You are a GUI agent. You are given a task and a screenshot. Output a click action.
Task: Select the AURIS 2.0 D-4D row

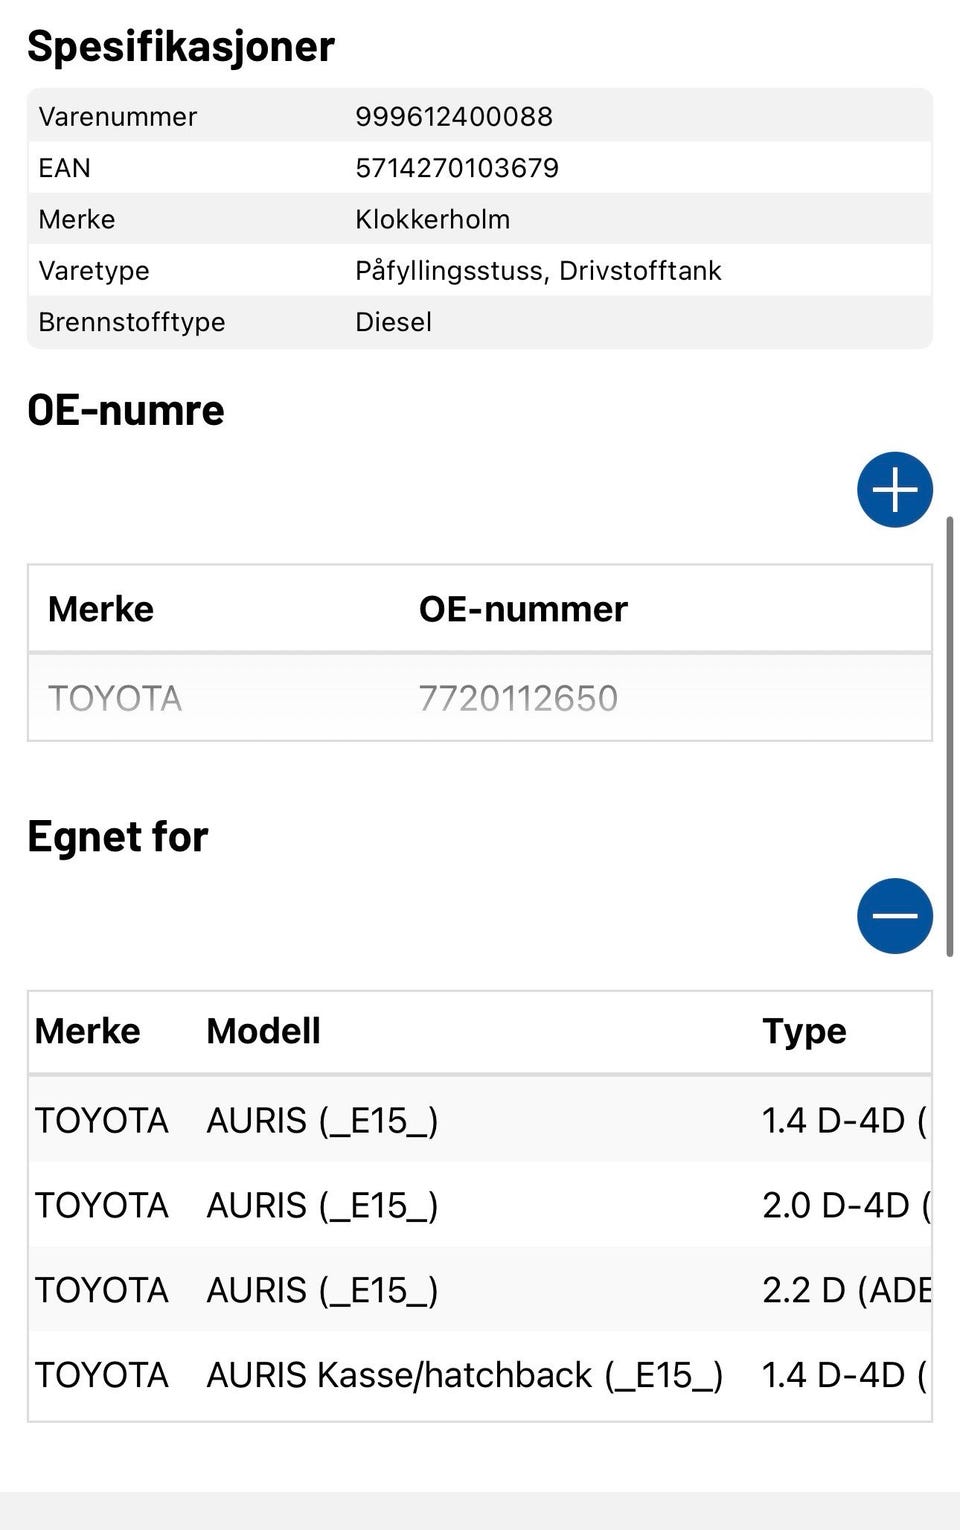(480, 1205)
